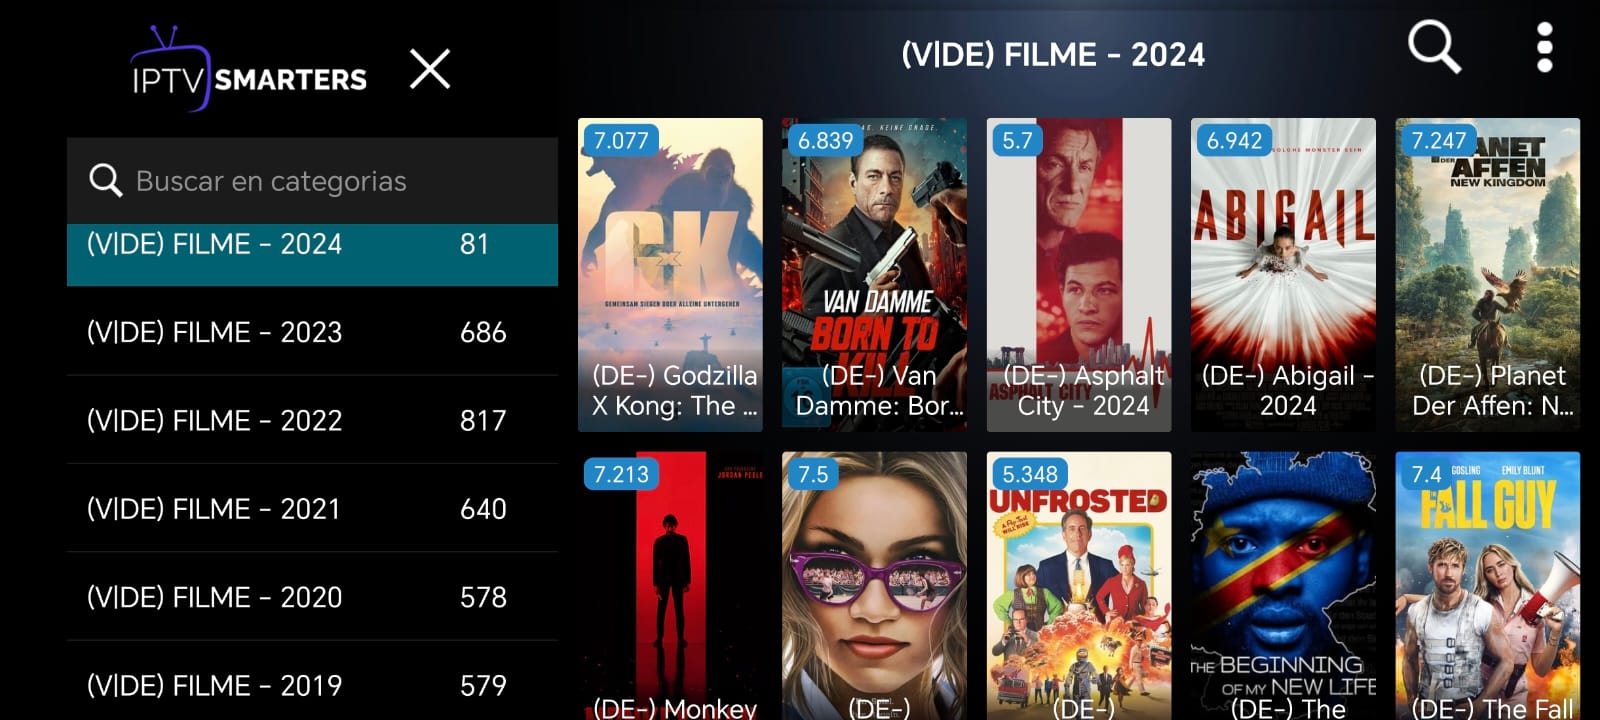Open the (VIDE) FILME - 2022 category
This screenshot has height=720, width=1600.
pos(312,420)
